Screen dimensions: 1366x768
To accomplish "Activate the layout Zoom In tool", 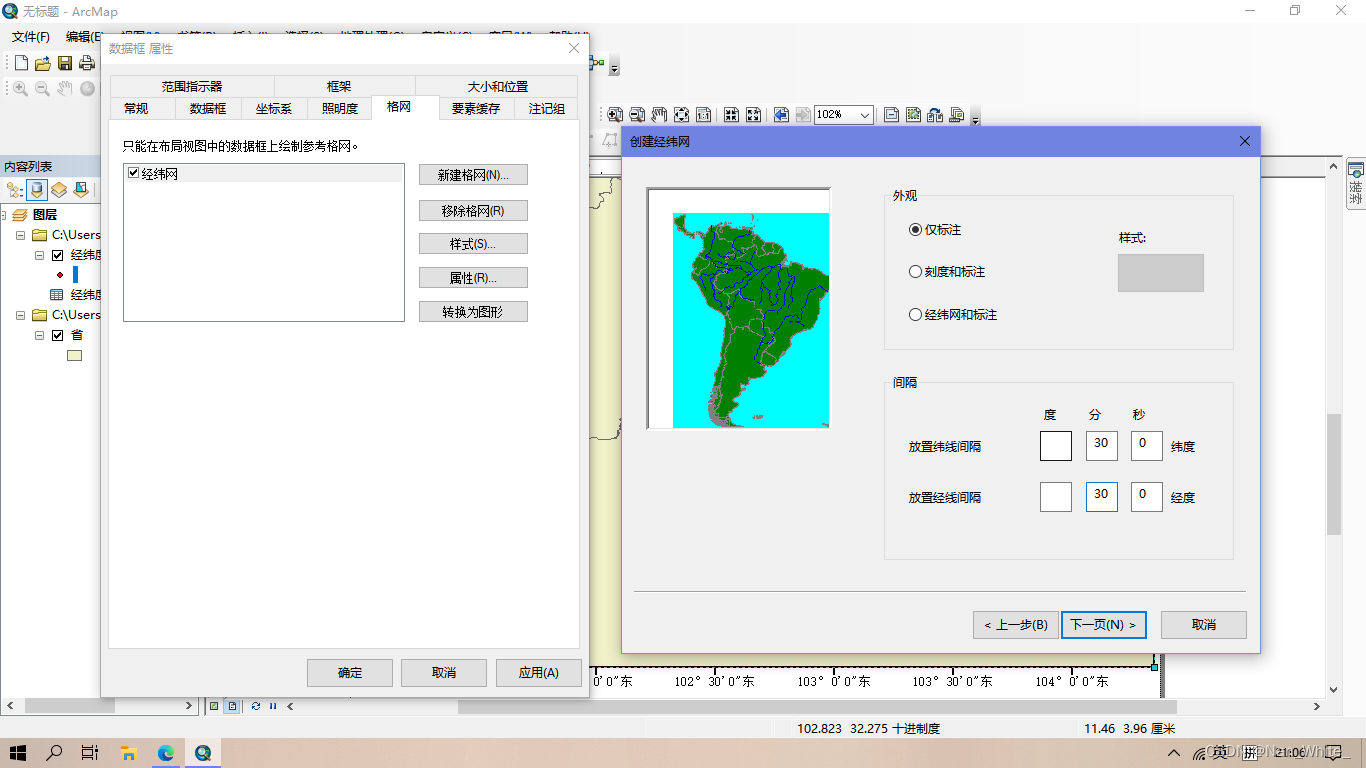I will click(x=614, y=114).
